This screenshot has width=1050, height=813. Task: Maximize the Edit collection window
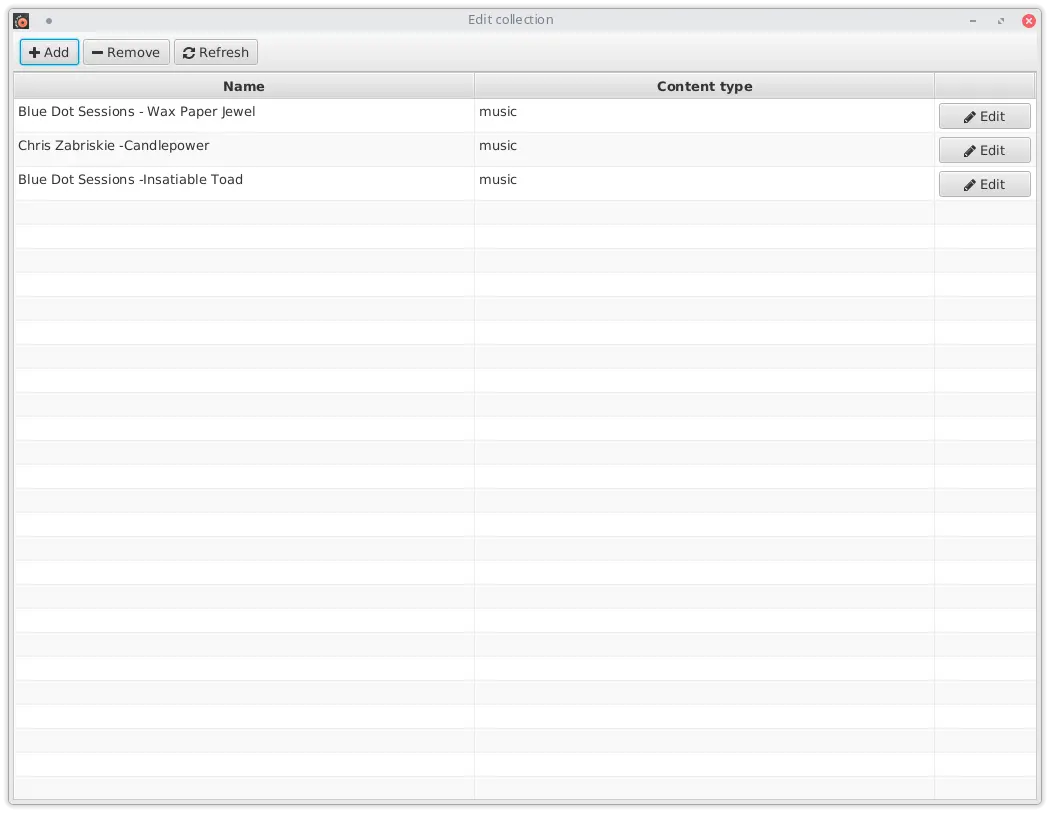click(1000, 21)
